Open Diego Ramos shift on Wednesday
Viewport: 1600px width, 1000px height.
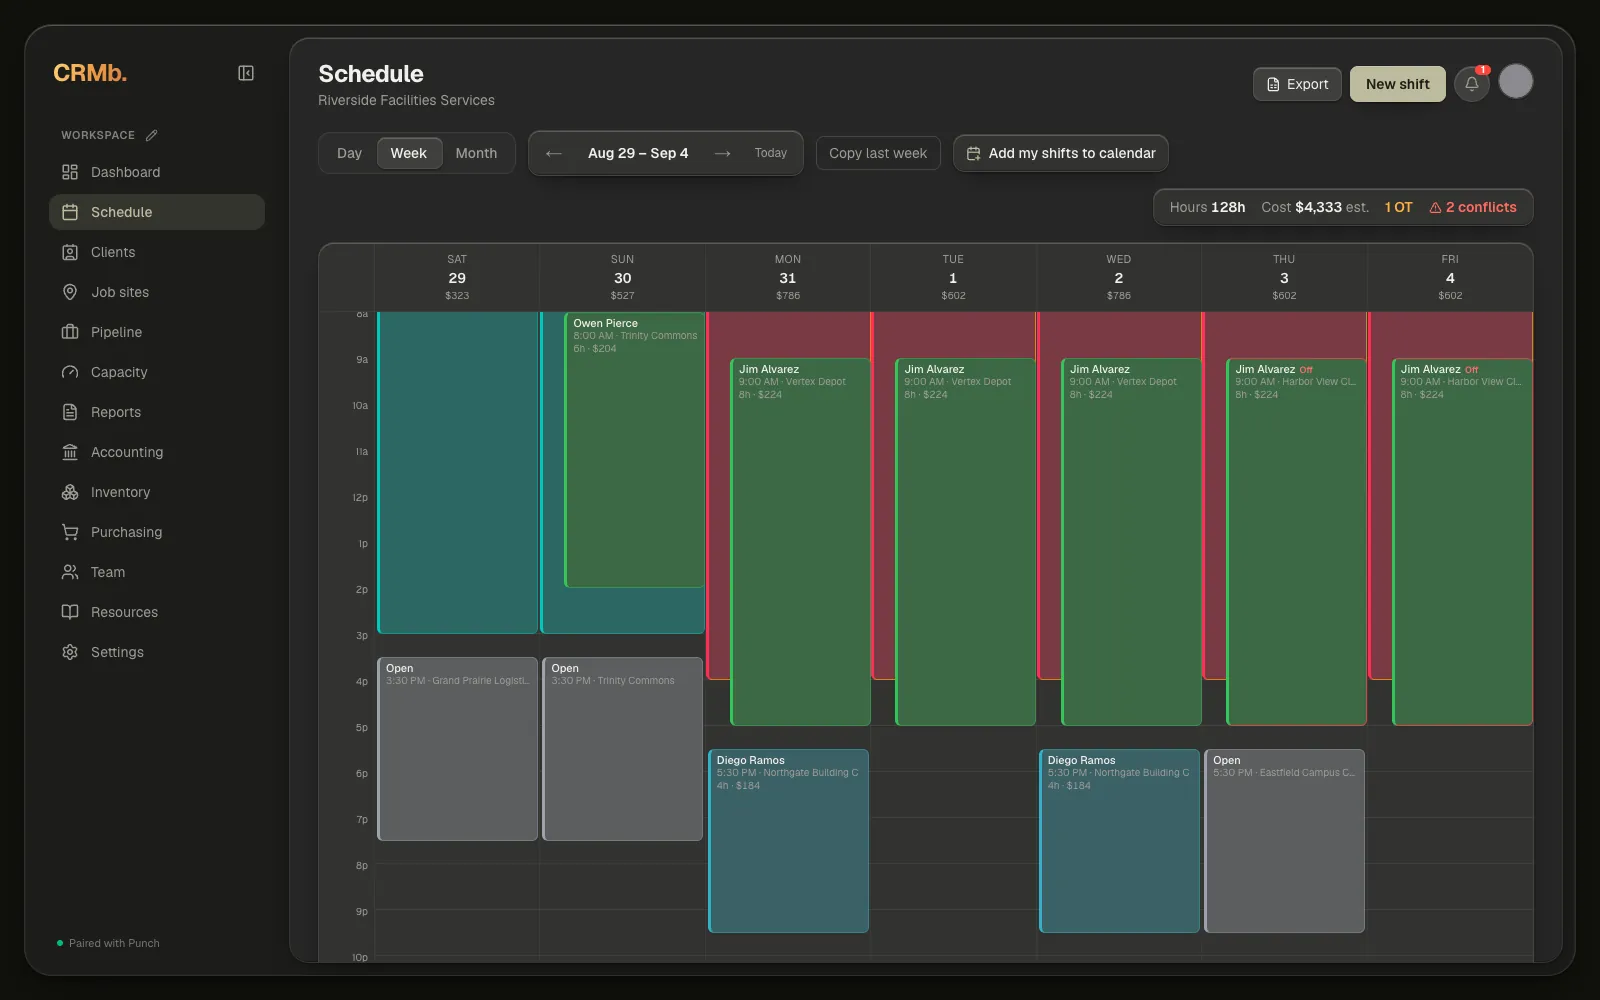click(1119, 841)
